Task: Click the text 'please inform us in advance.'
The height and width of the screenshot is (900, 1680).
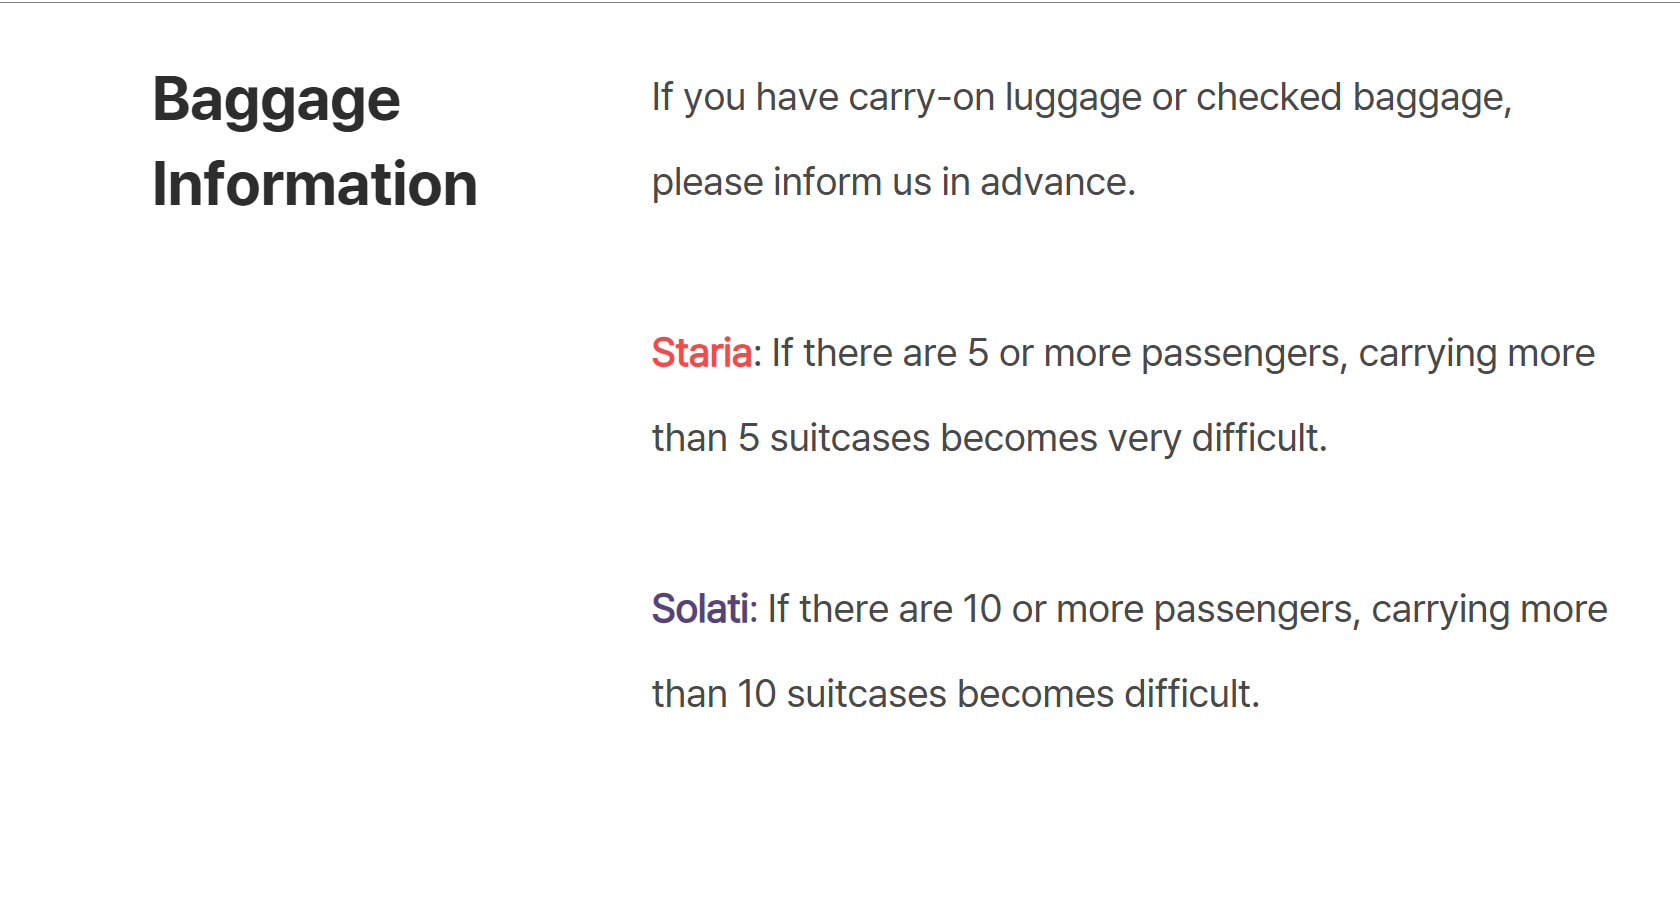Action: tap(893, 182)
